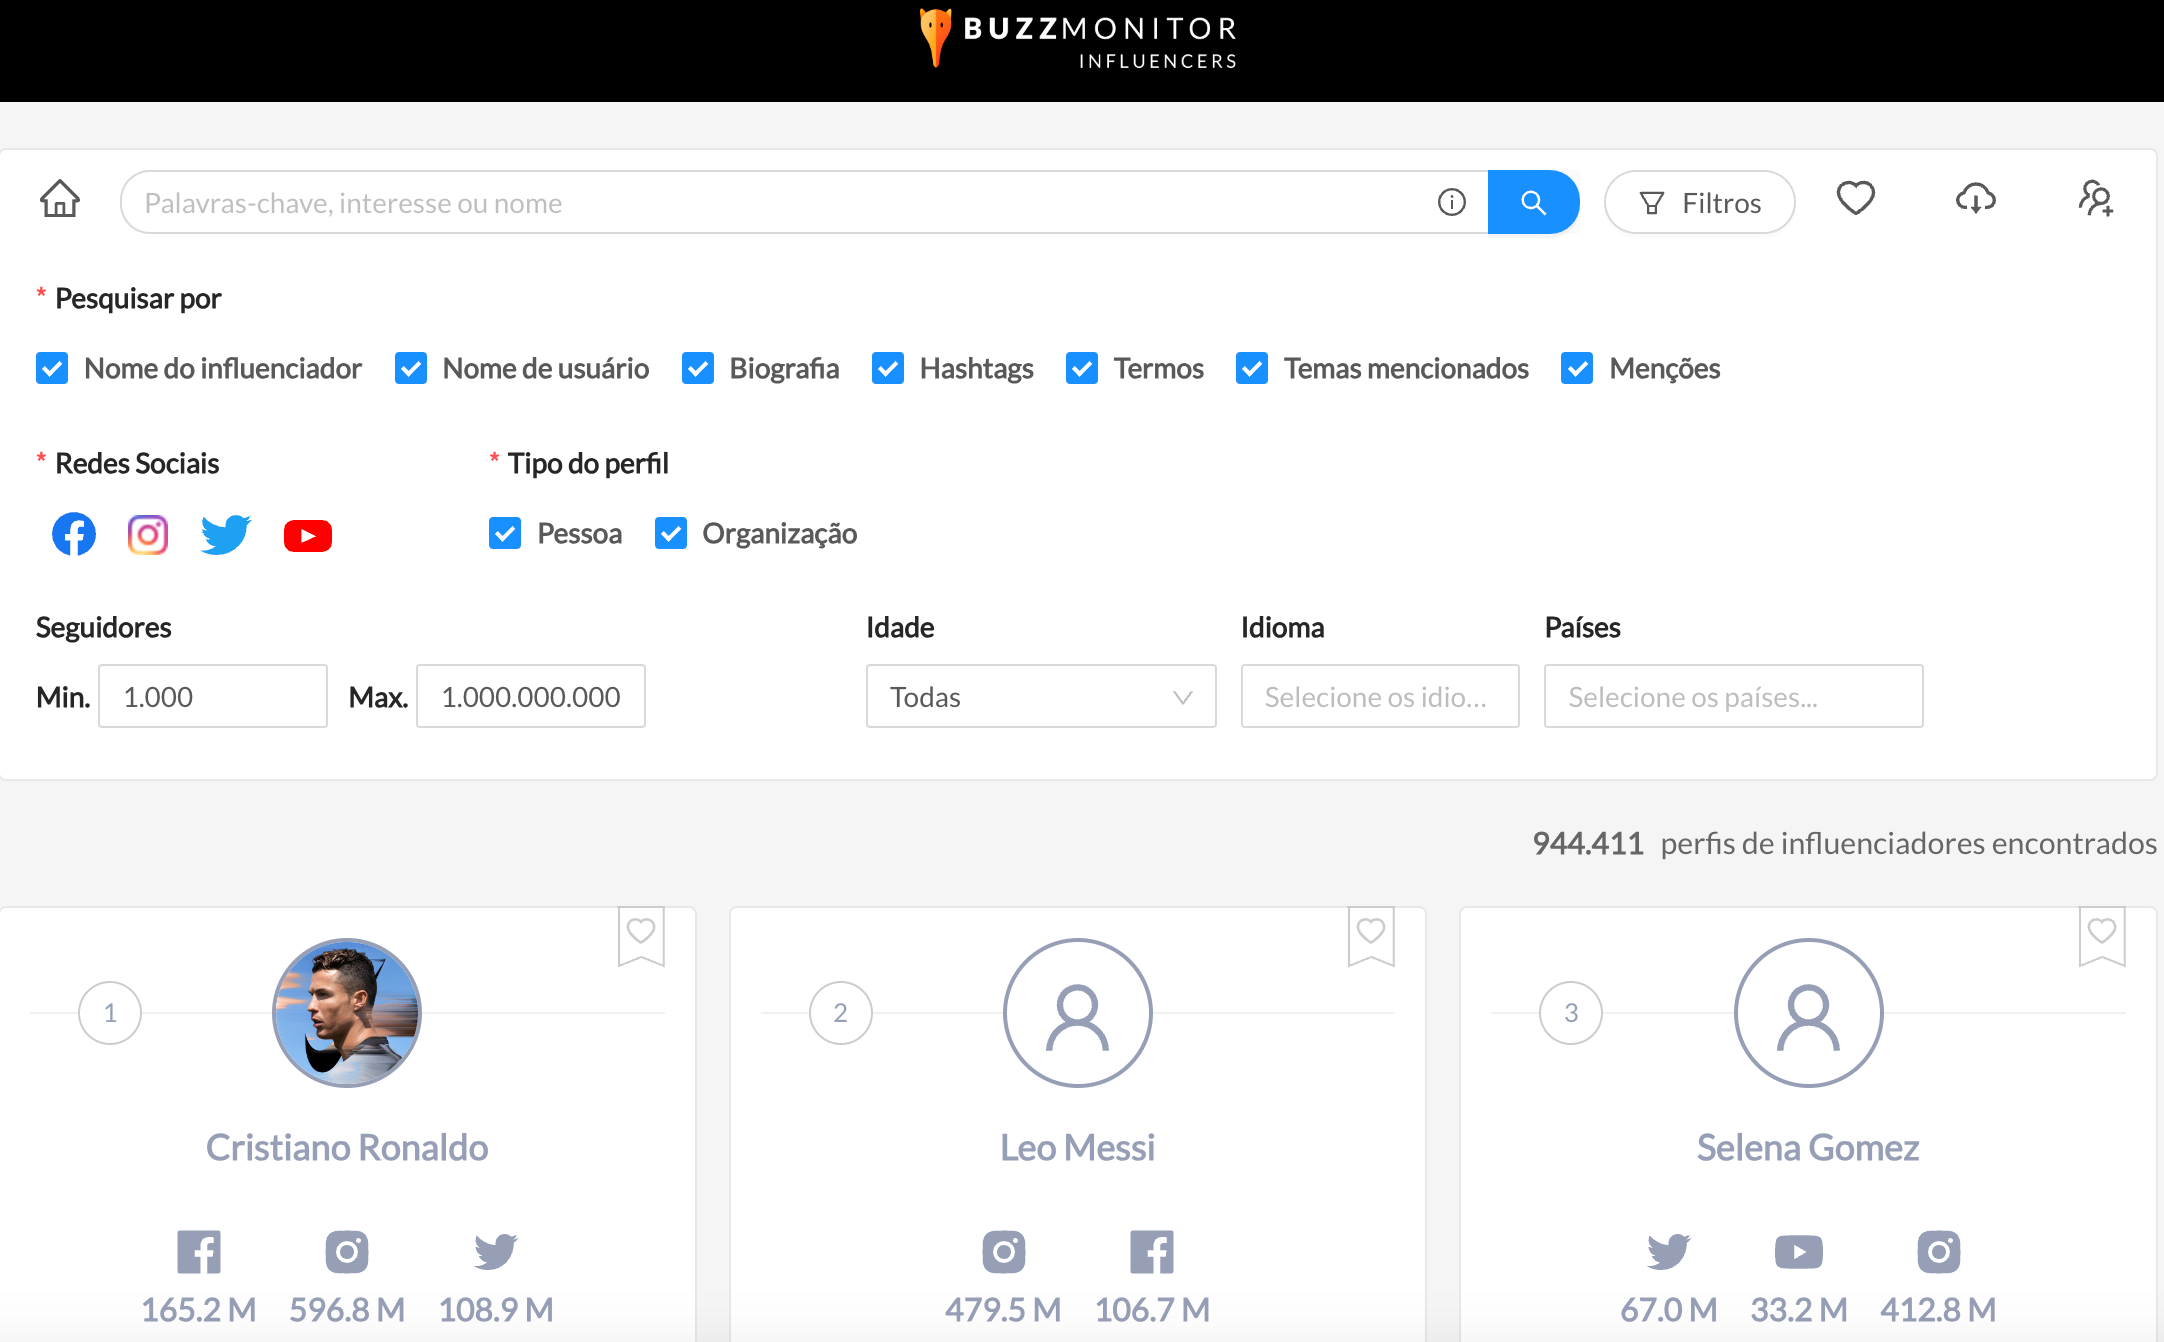Click the 108.9 M follower count
Viewport: 2164px width, 1342px height.
pos(496,1309)
